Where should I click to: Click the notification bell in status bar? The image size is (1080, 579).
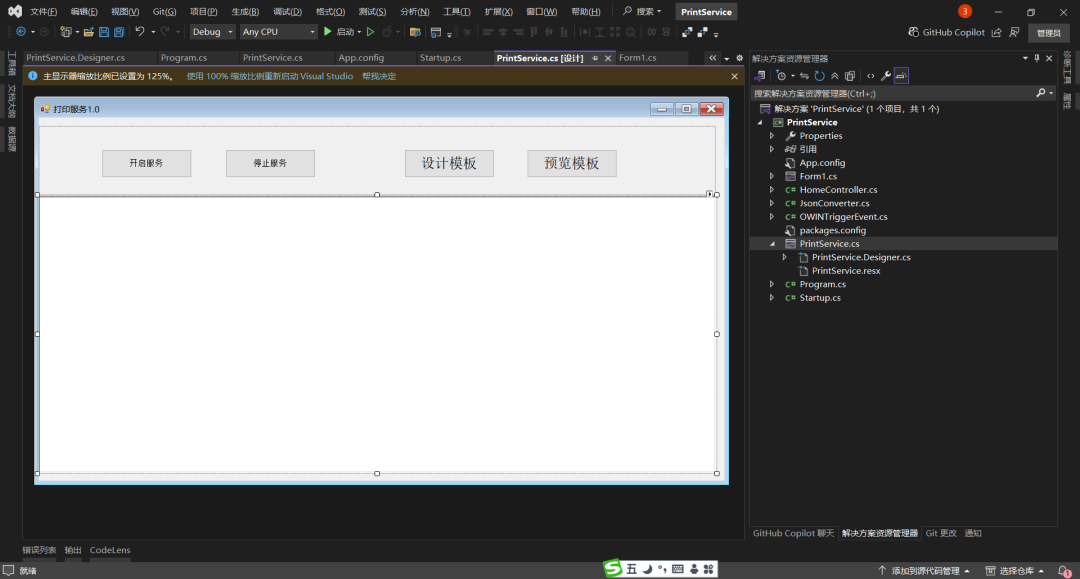pyautogui.click(x=1064, y=571)
